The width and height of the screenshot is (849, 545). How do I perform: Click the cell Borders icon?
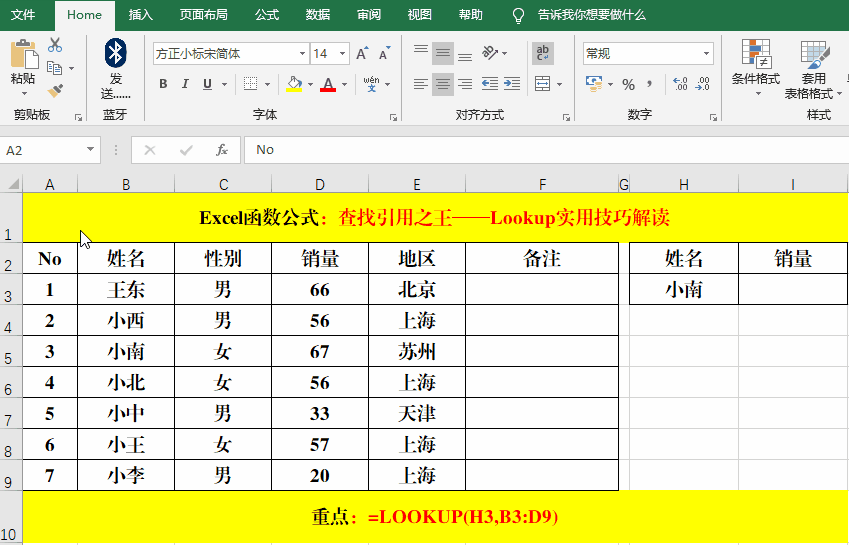pyautogui.click(x=250, y=84)
